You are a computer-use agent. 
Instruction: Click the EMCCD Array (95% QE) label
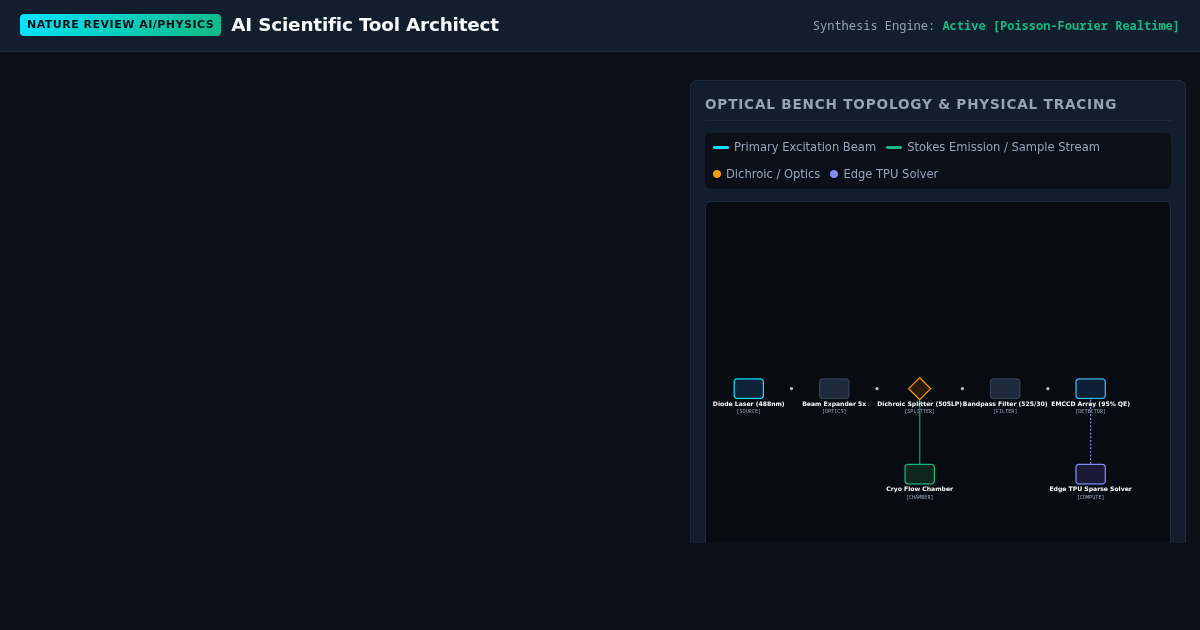1091,404
